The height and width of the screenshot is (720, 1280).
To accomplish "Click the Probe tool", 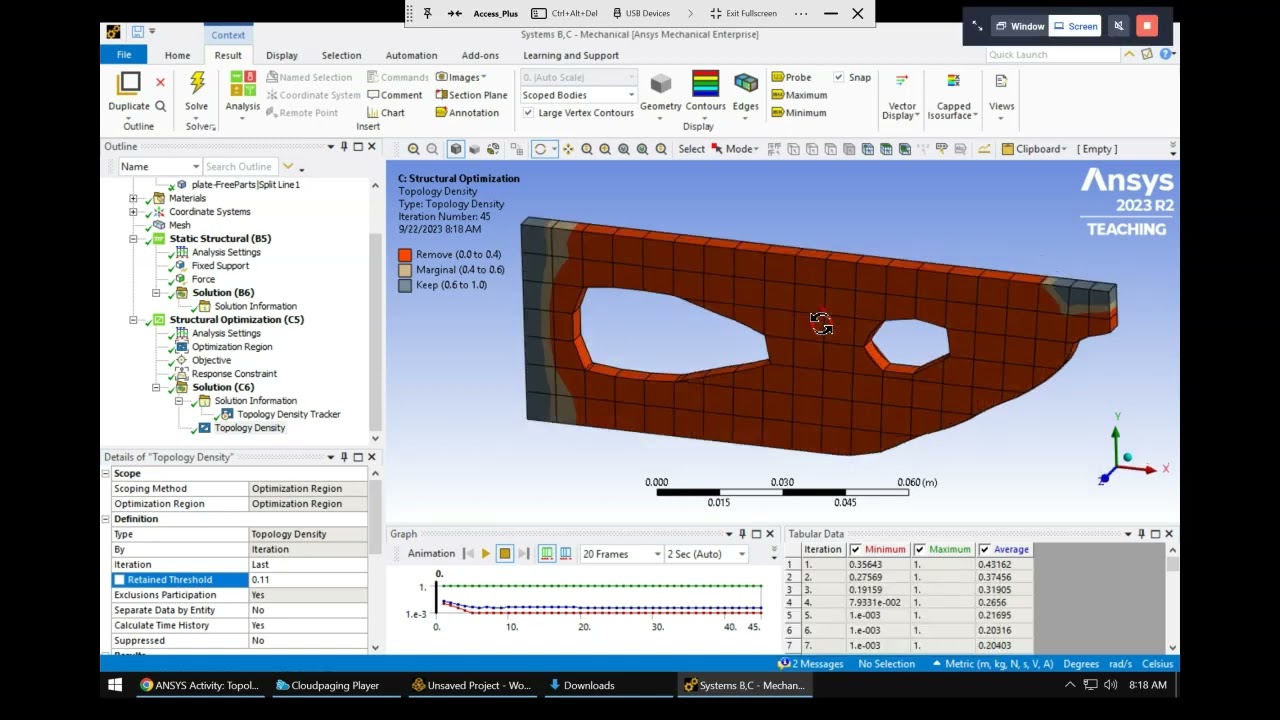I will [791, 77].
